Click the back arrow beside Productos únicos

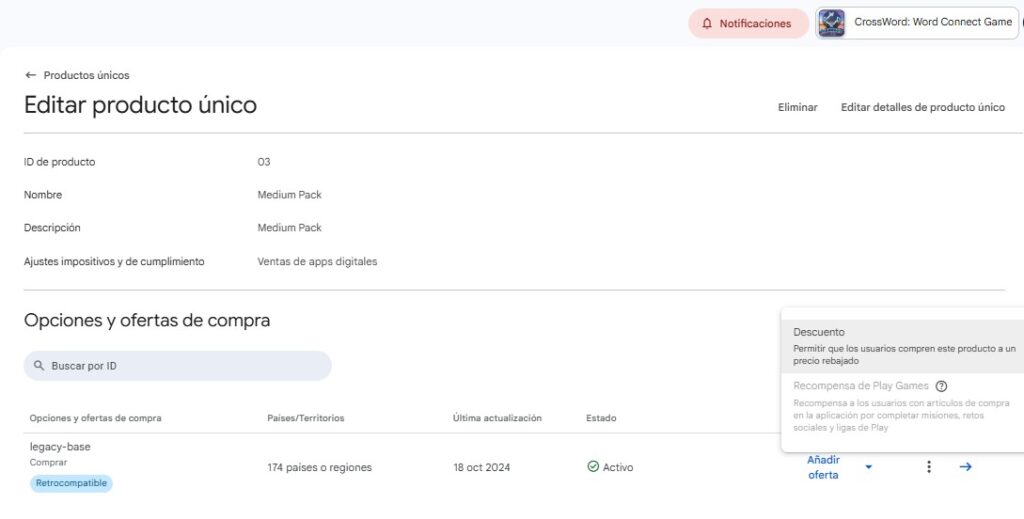click(x=30, y=75)
